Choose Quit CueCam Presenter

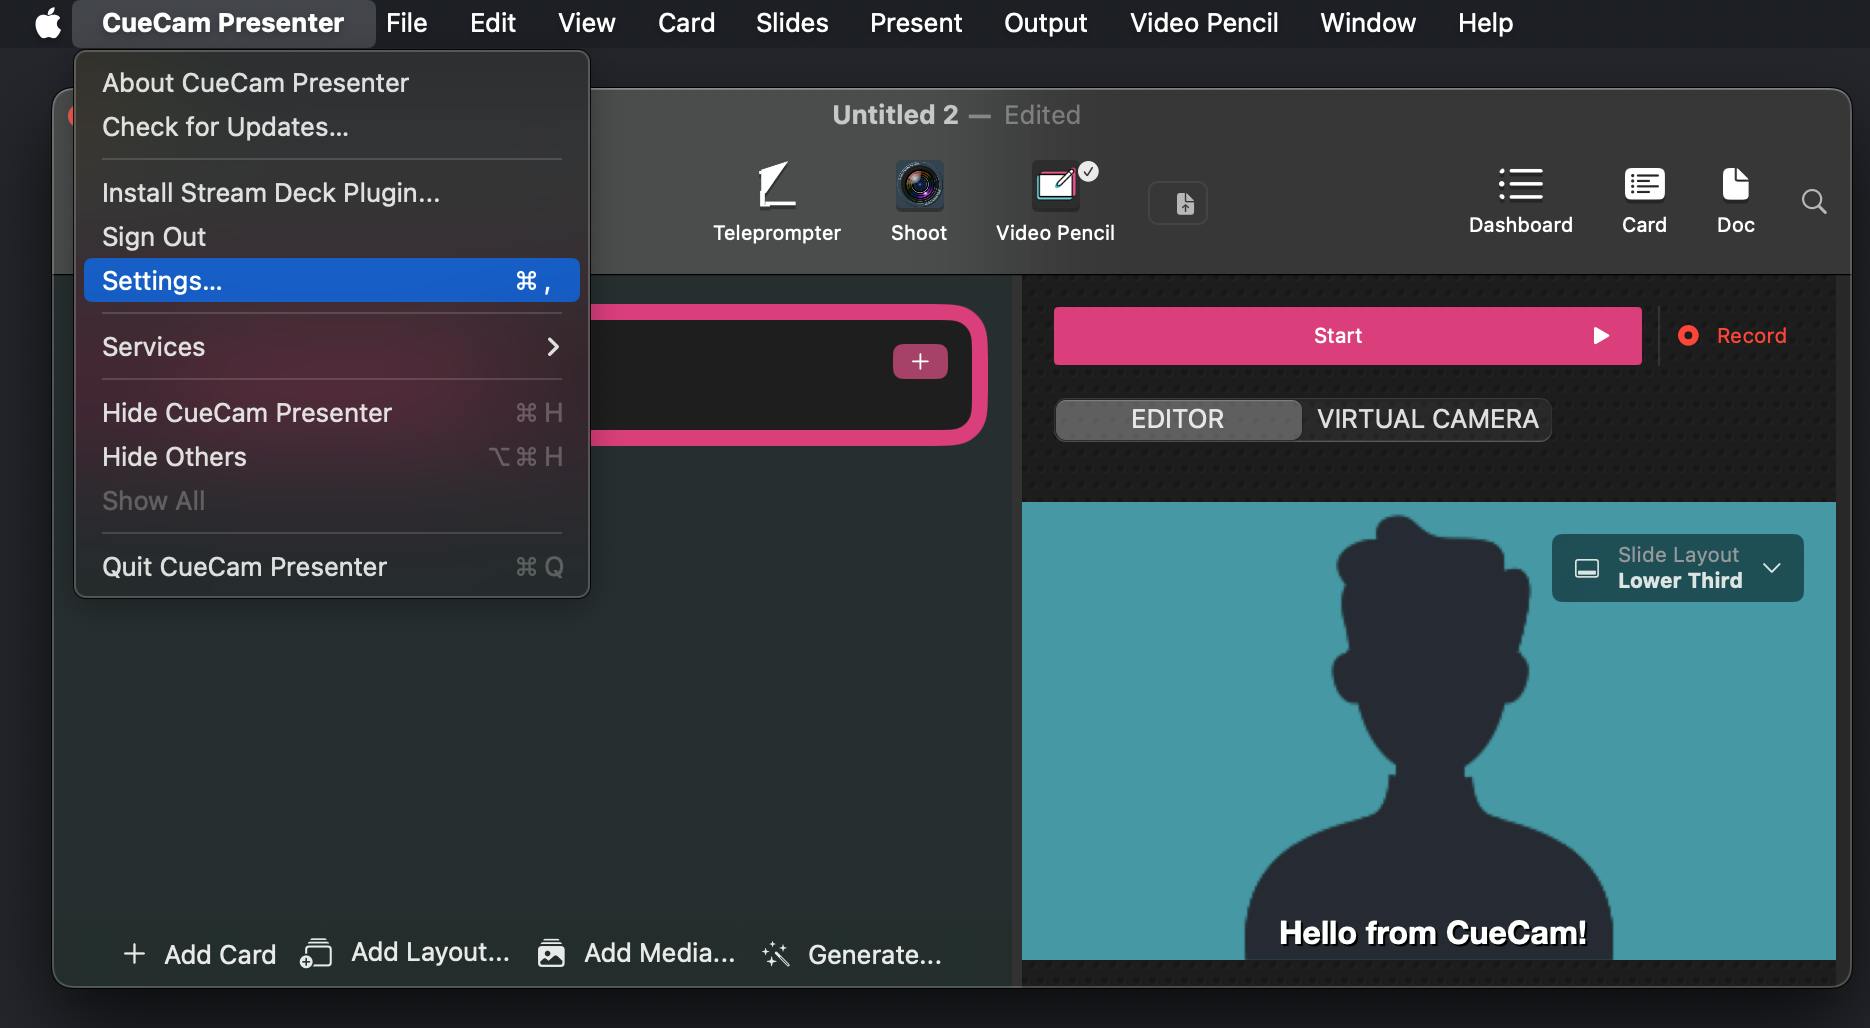[332, 567]
